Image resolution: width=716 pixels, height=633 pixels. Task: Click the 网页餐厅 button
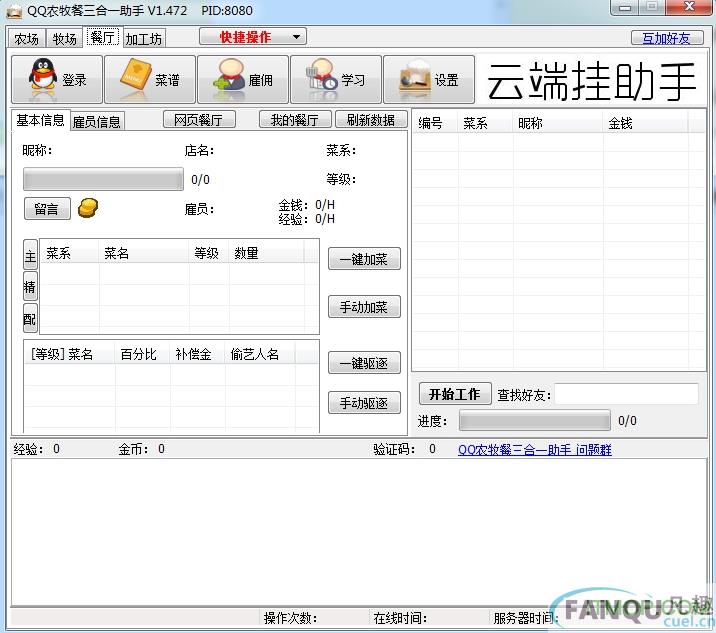point(199,120)
